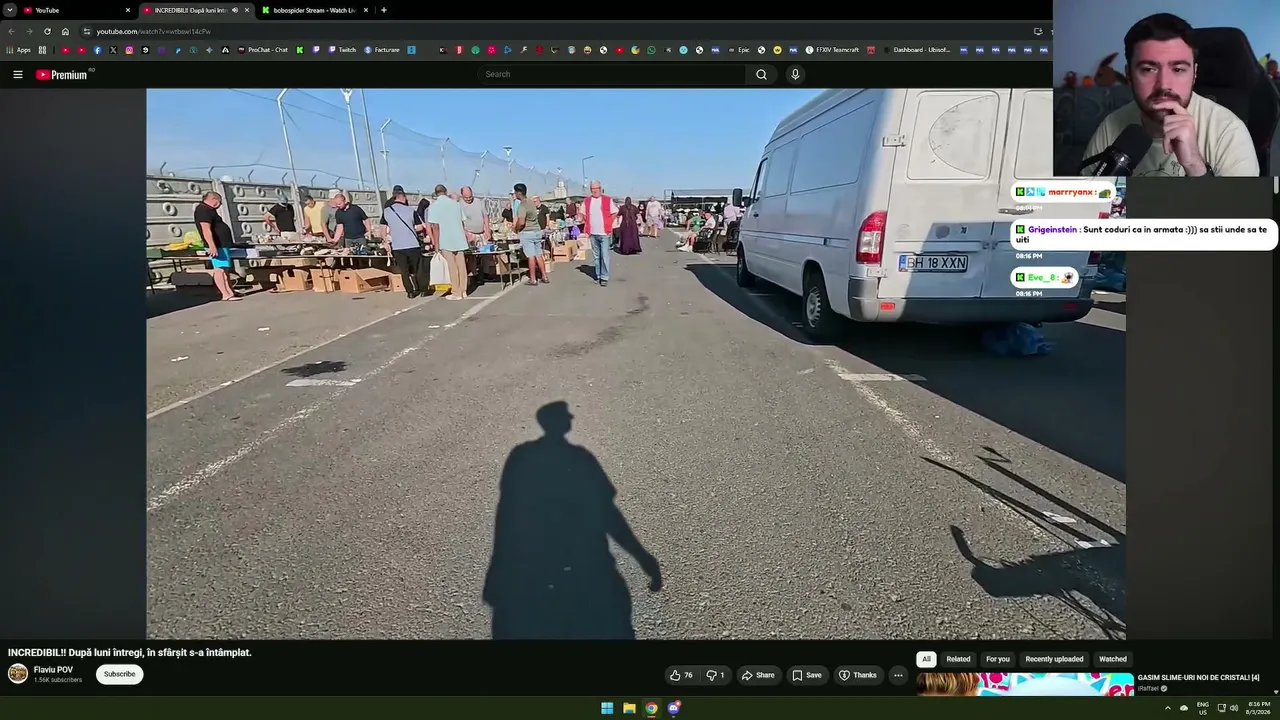This screenshot has width=1280, height=720.
Task: Open the WhatsApp bookmark icon
Action: [x=651, y=50]
